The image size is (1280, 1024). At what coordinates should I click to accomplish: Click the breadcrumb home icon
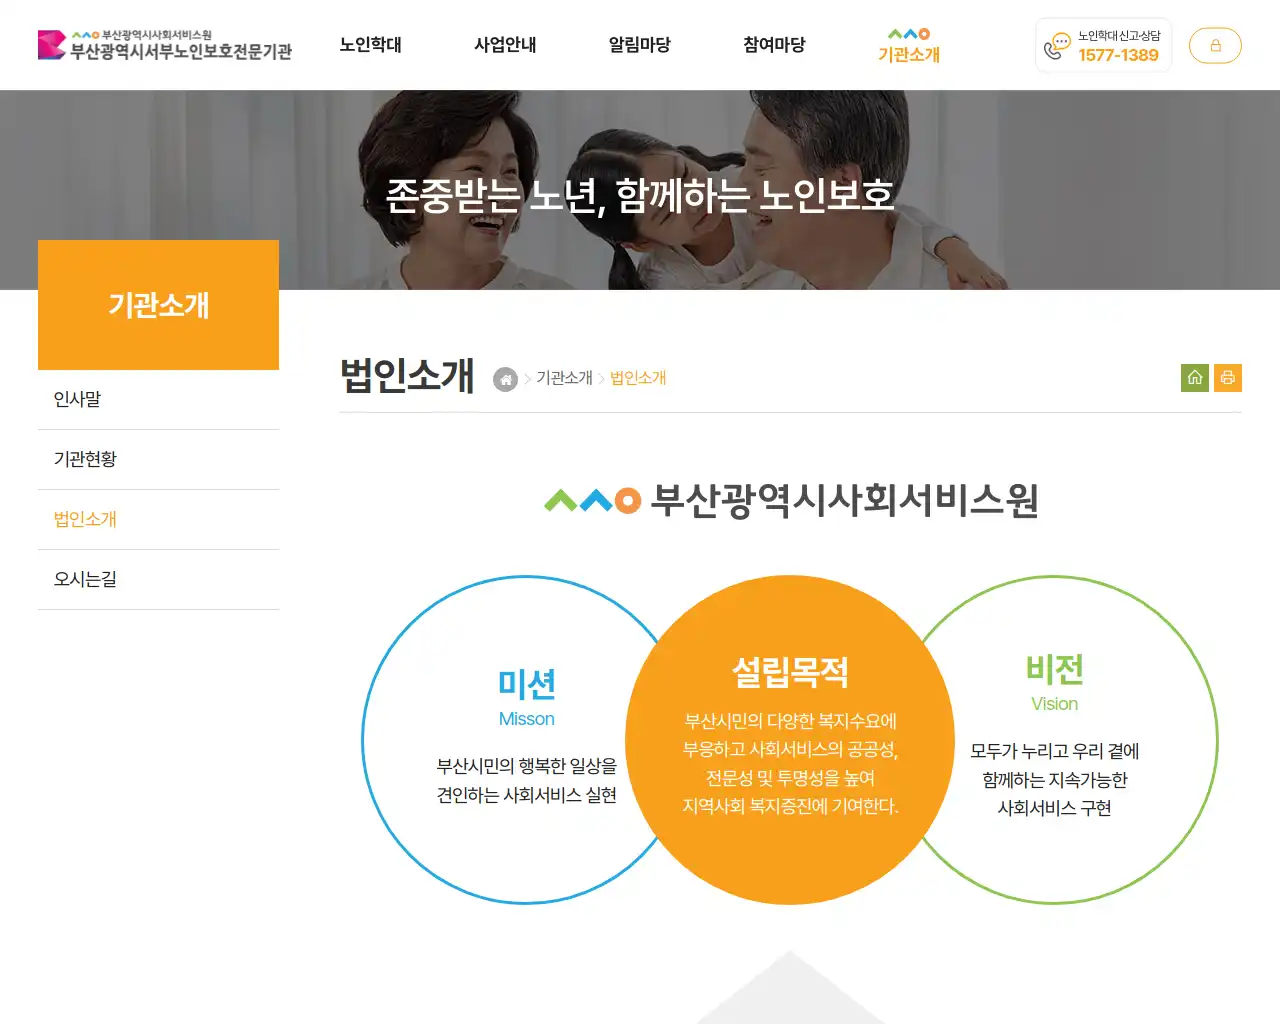504,379
